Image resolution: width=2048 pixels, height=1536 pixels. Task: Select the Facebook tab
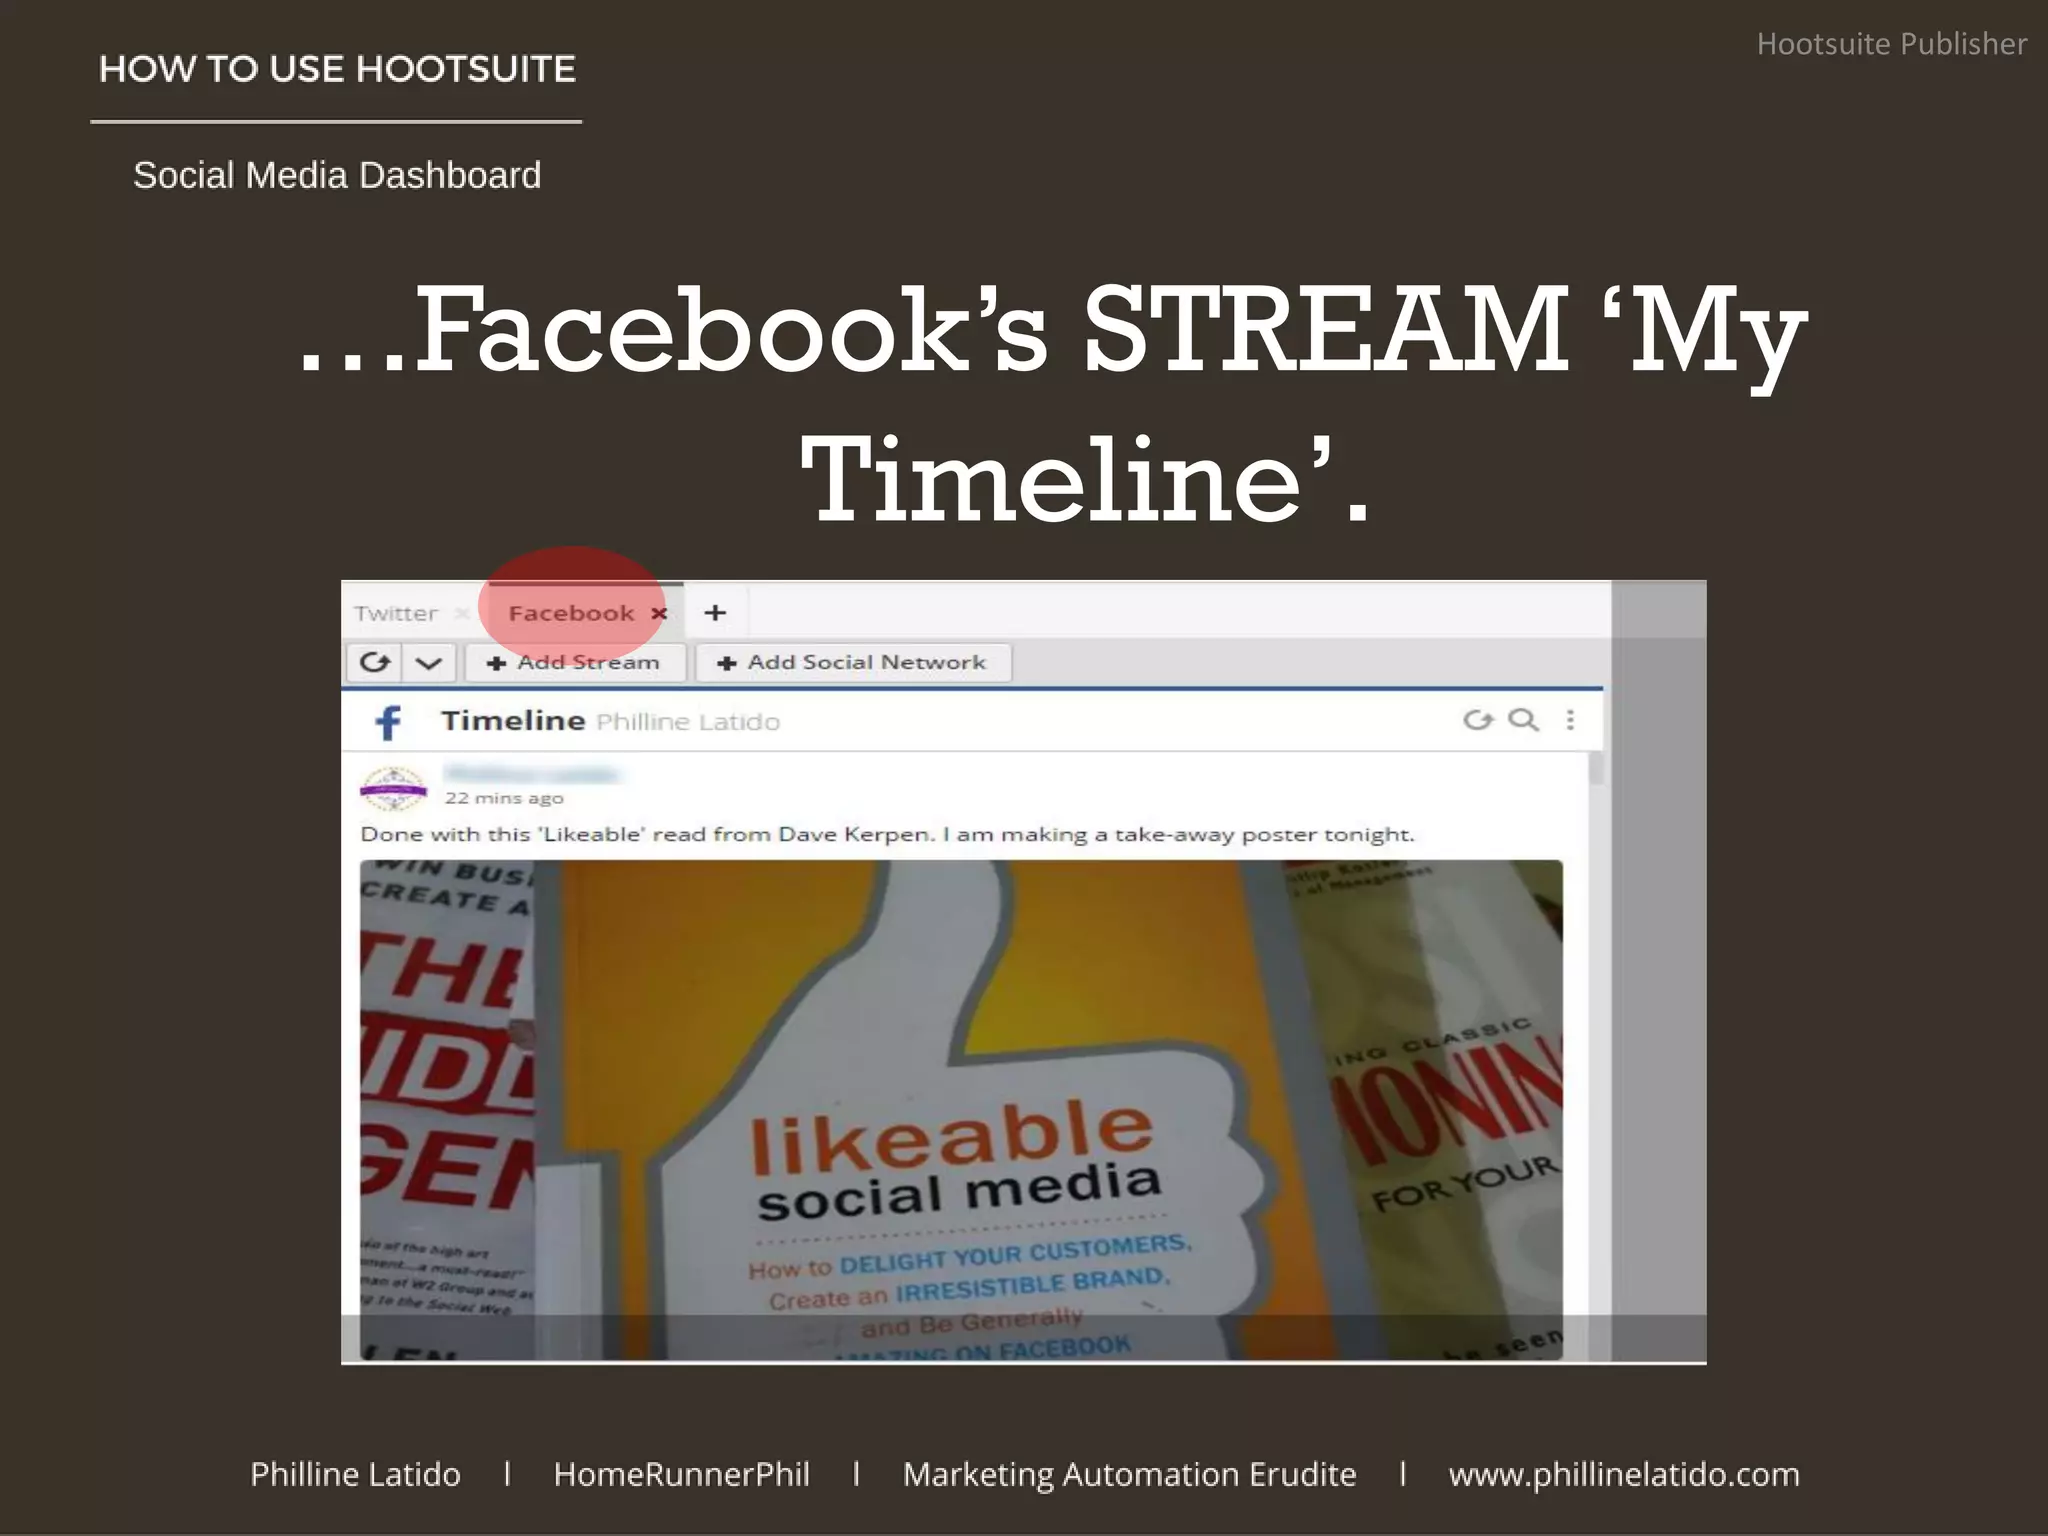(571, 613)
